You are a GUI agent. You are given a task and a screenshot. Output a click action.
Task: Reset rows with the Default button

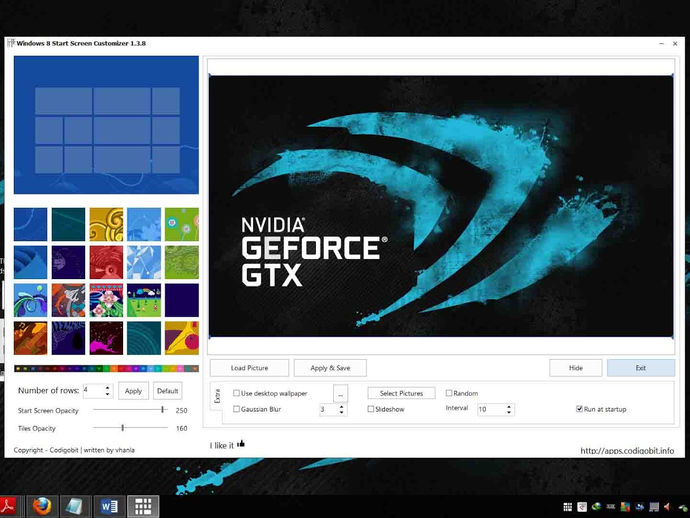point(168,391)
